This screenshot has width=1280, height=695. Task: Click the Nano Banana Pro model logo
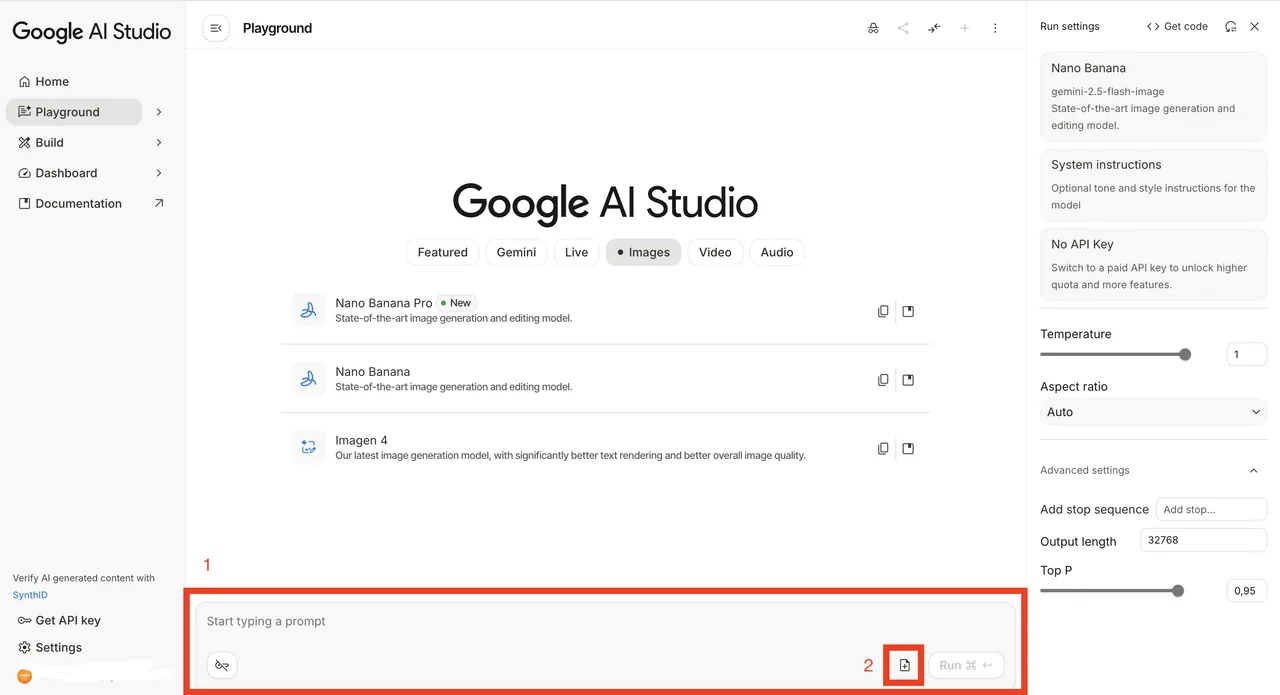[309, 310]
